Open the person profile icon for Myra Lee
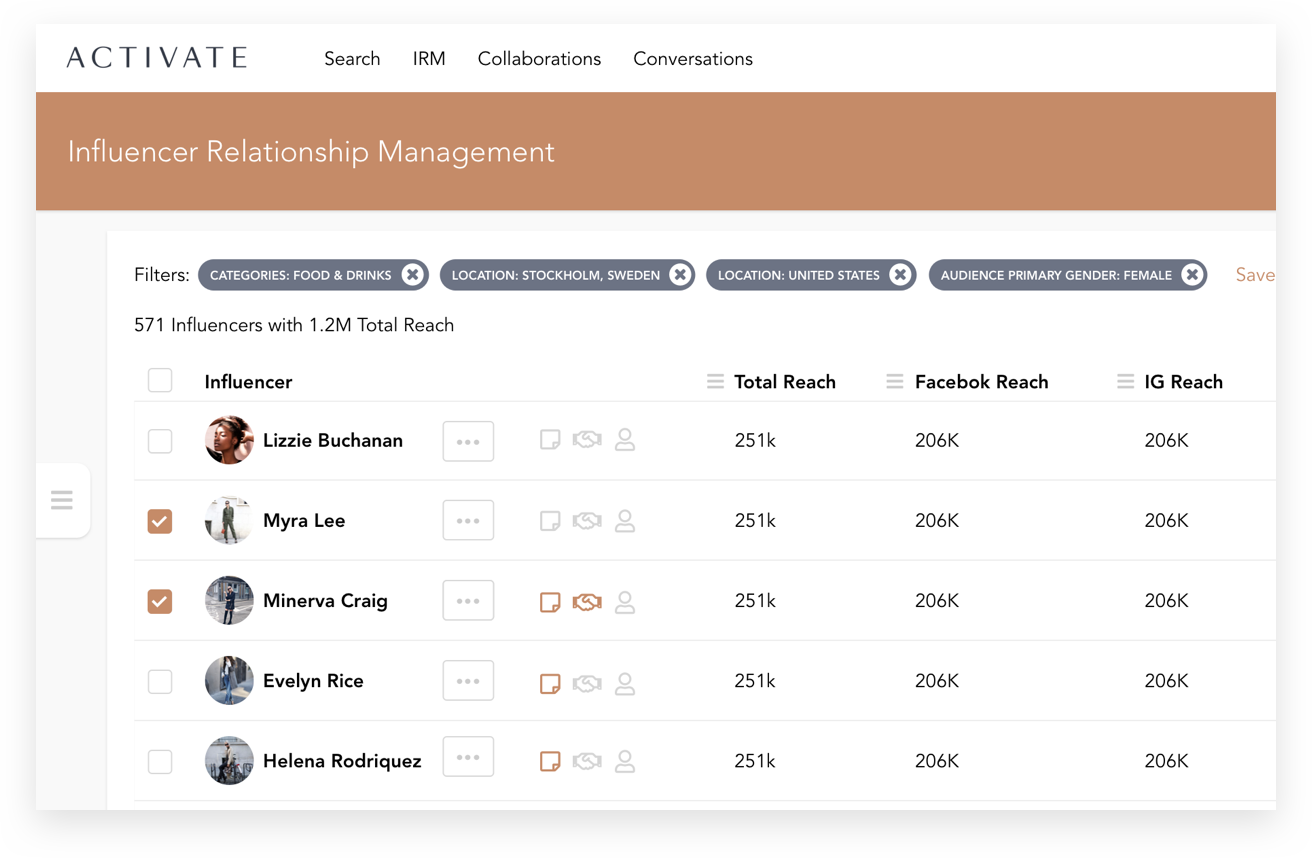This screenshot has width=1312, height=858. click(625, 521)
